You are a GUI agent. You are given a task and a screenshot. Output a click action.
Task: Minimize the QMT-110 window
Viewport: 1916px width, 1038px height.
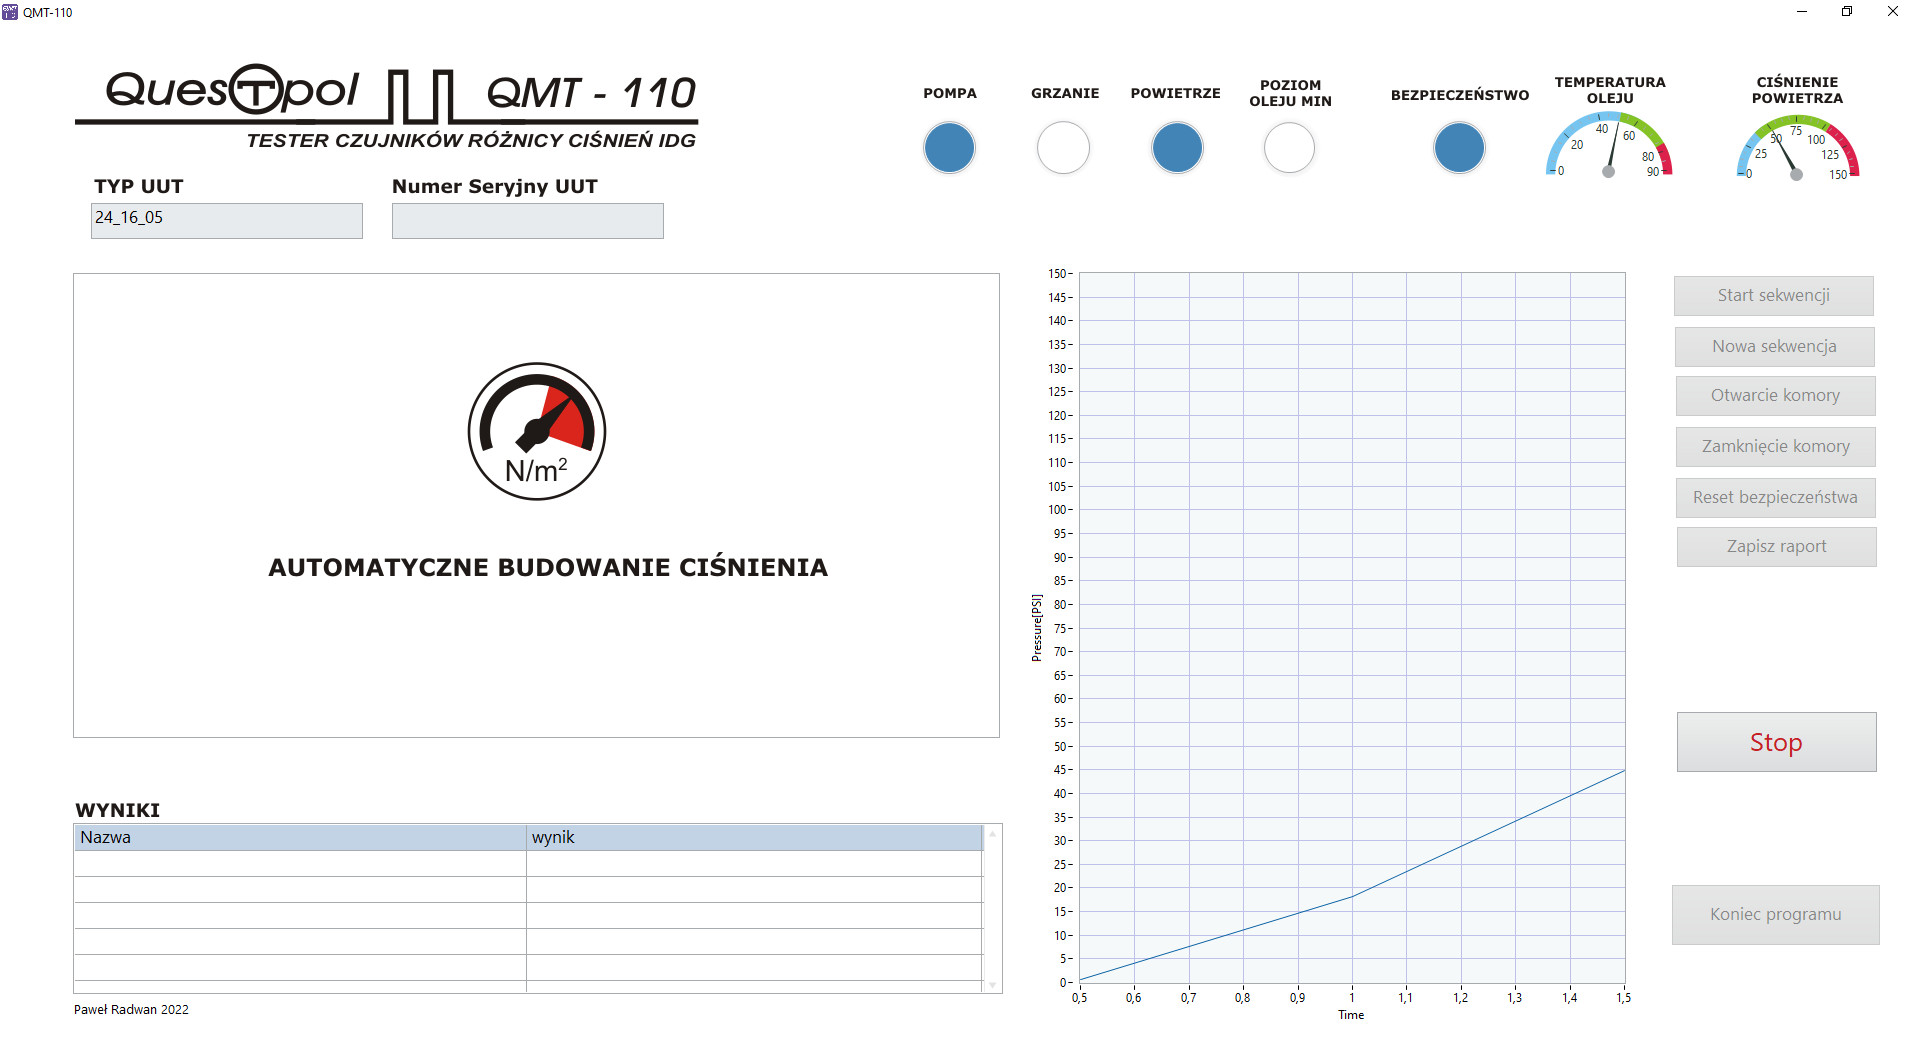click(1802, 12)
